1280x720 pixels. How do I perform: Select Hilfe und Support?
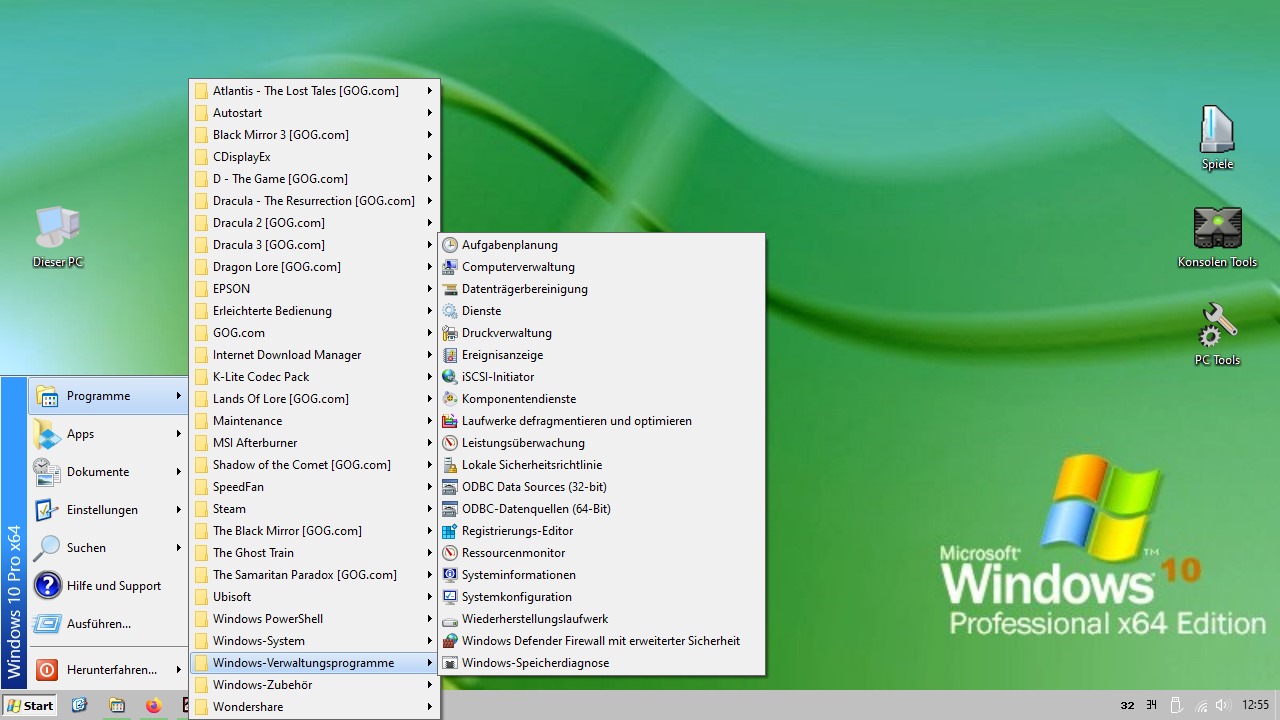click(x=108, y=586)
